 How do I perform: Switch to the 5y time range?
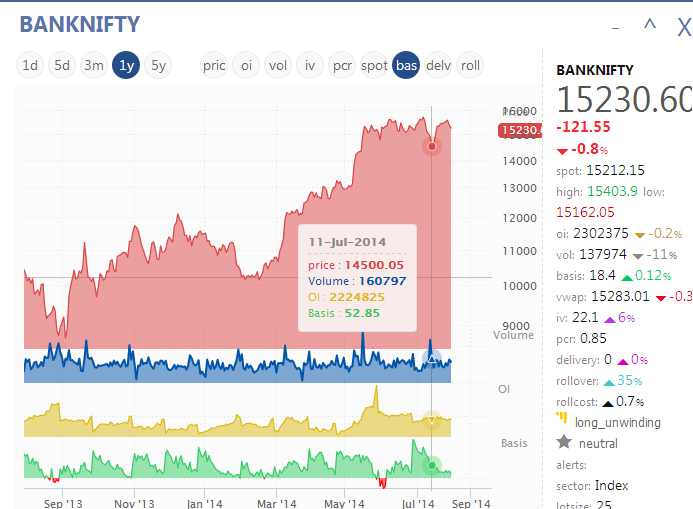tap(158, 66)
